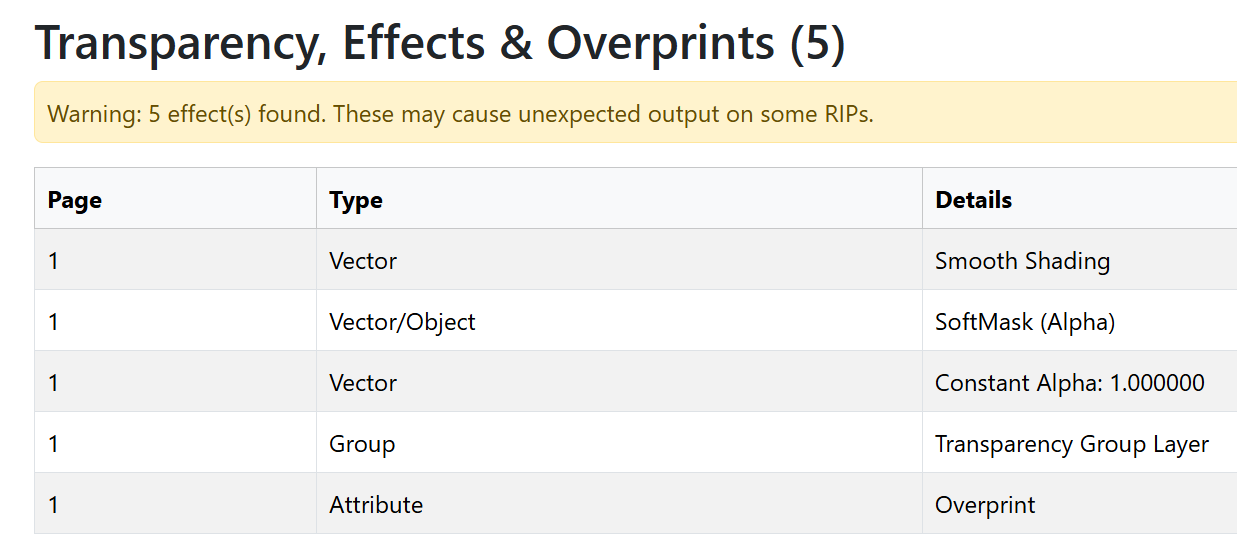Select the Smooth Shading details cell
Image resolution: width=1237 pixels, height=541 pixels.
(x=1022, y=261)
